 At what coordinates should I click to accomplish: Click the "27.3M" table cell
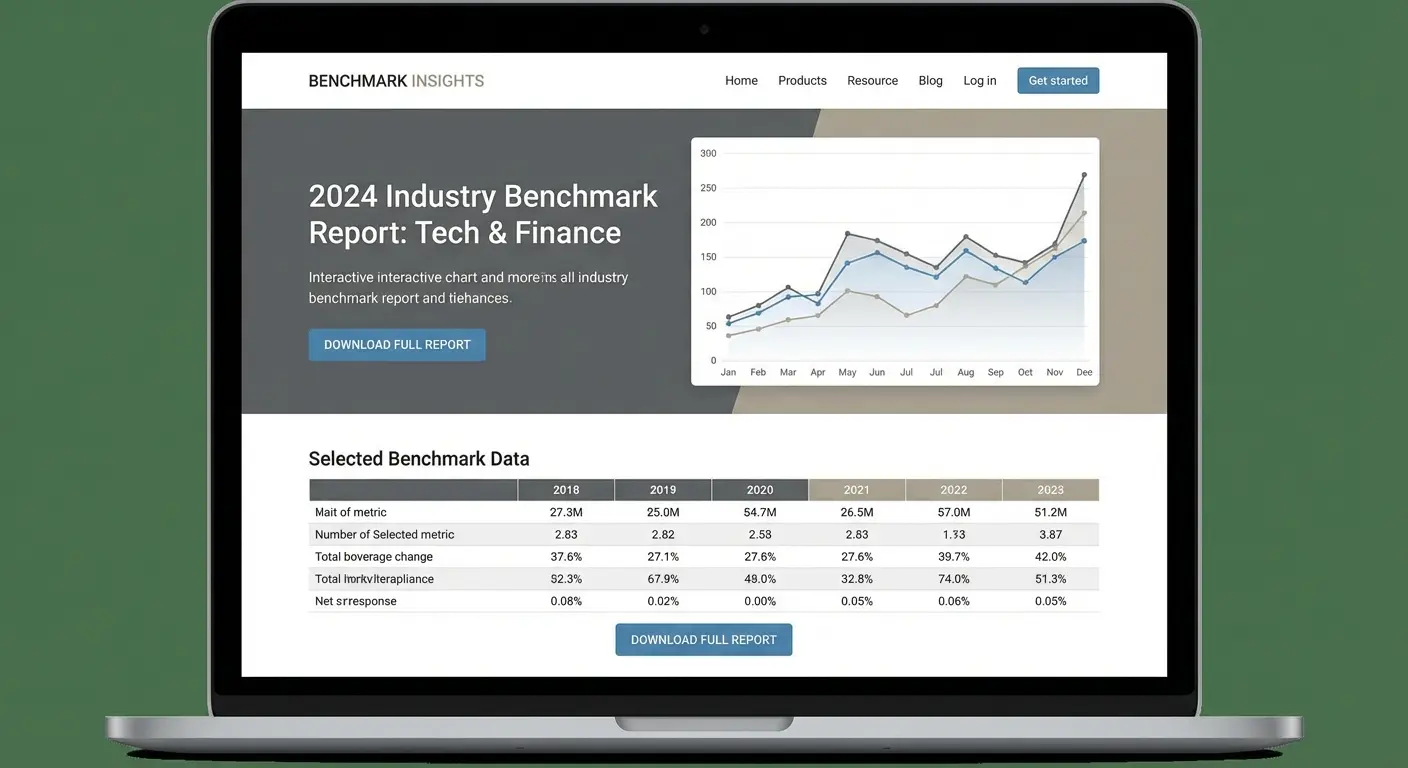tap(566, 512)
